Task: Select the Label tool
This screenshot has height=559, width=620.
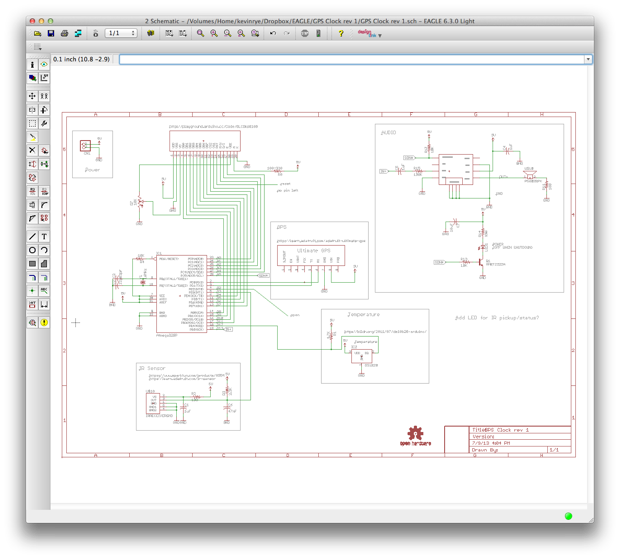Action: point(44,291)
